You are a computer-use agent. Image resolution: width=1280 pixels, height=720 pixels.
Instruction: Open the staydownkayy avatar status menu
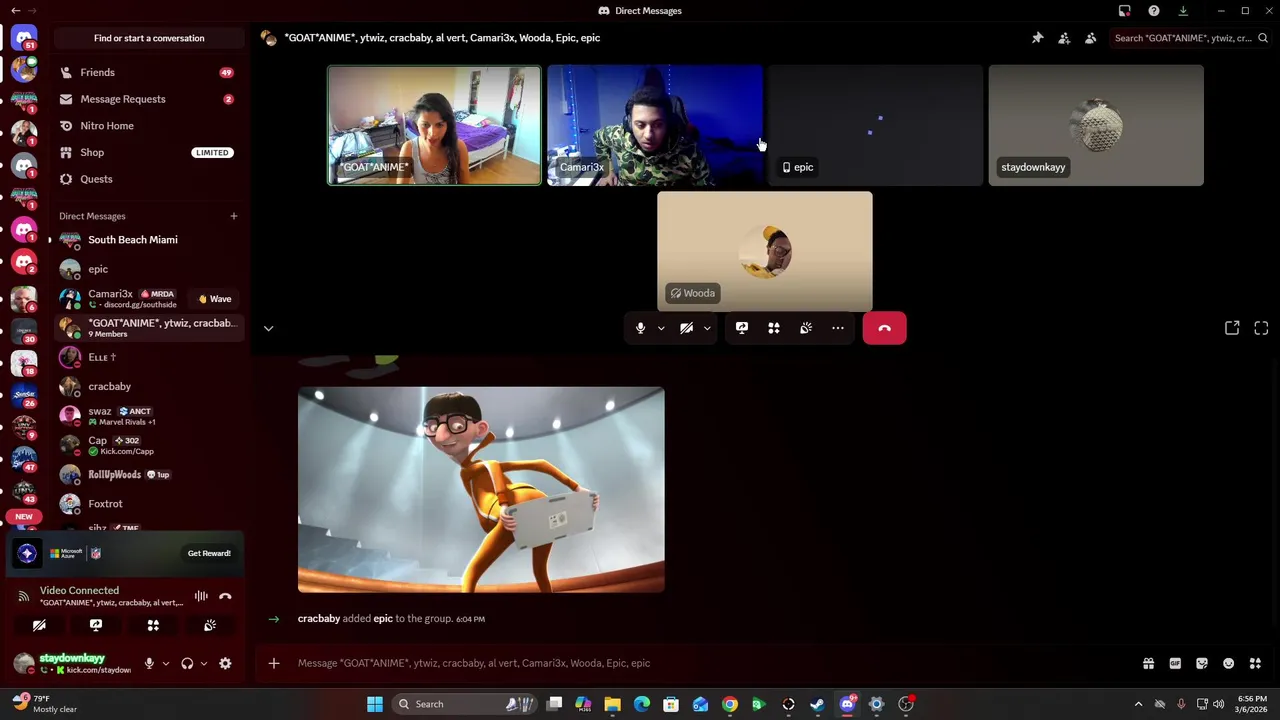[24, 663]
